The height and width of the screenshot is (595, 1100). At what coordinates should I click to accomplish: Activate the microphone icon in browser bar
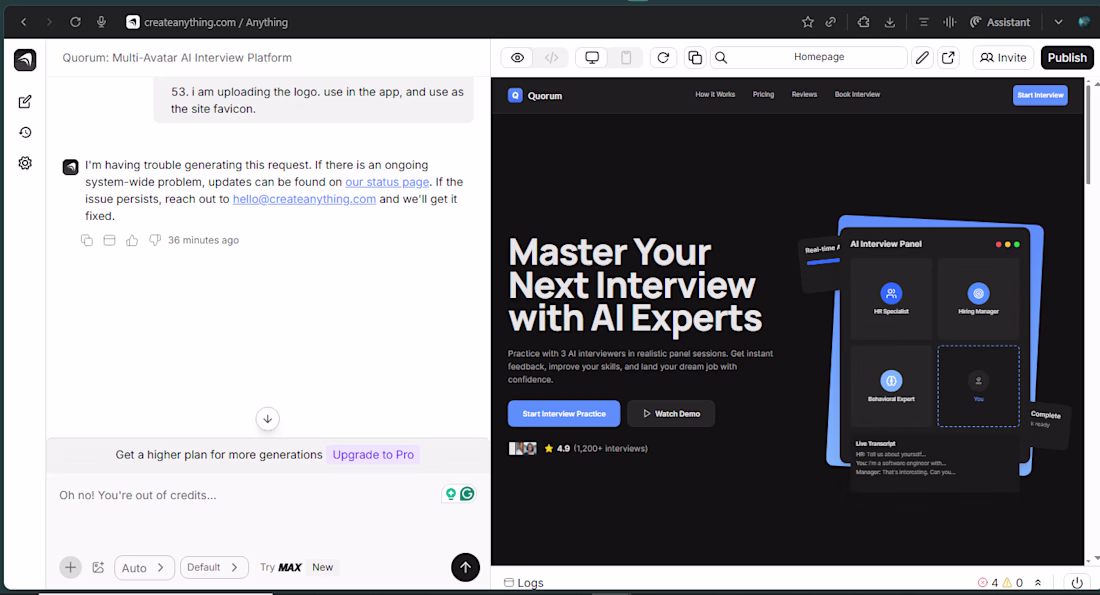click(x=101, y=22)
